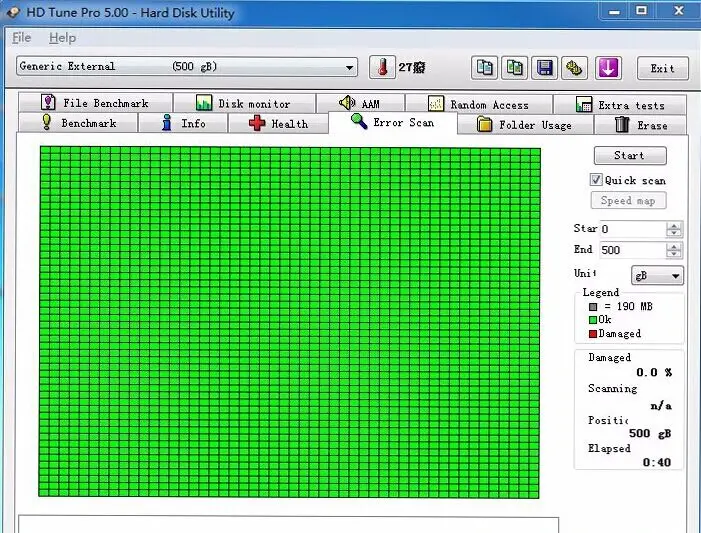Copy screenshot to clipboard icon
This screenshot has width=701, height=533.
(x=514, y=68)
